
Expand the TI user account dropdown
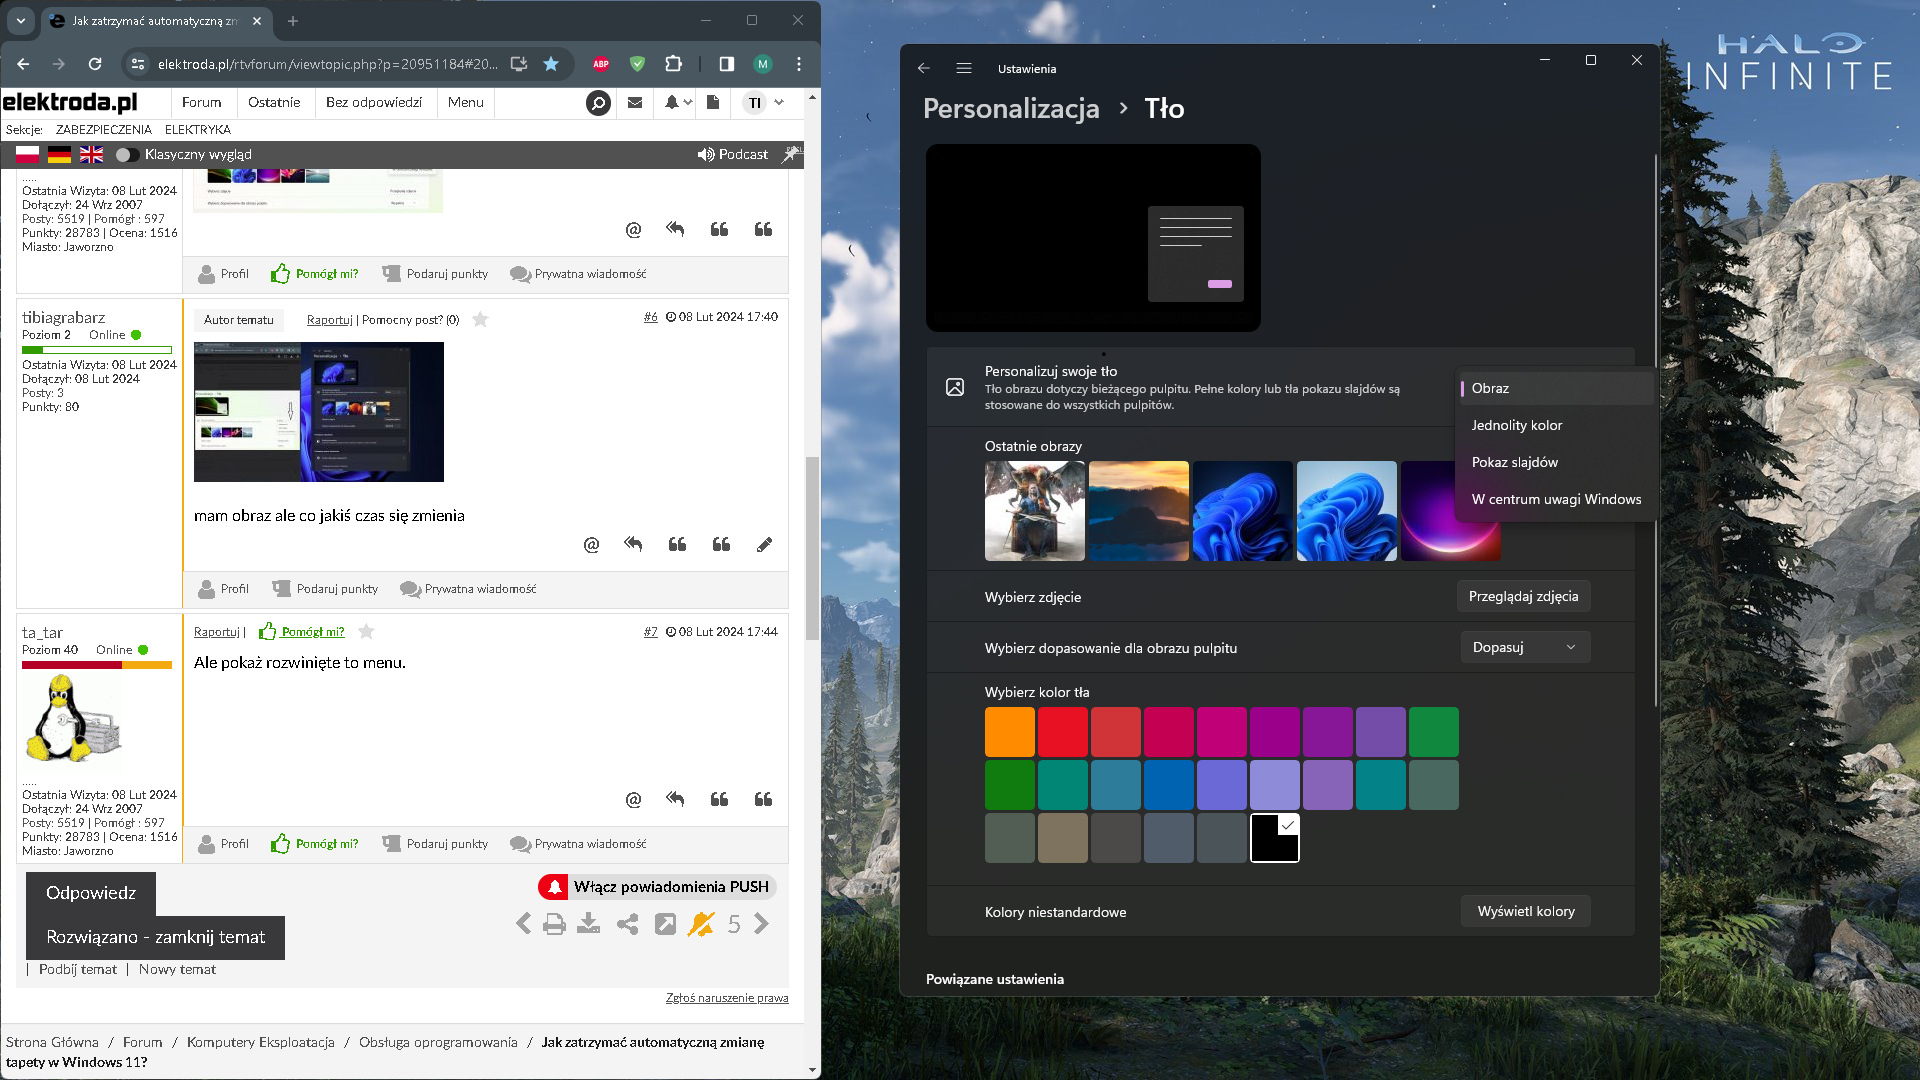pos(765,102)
